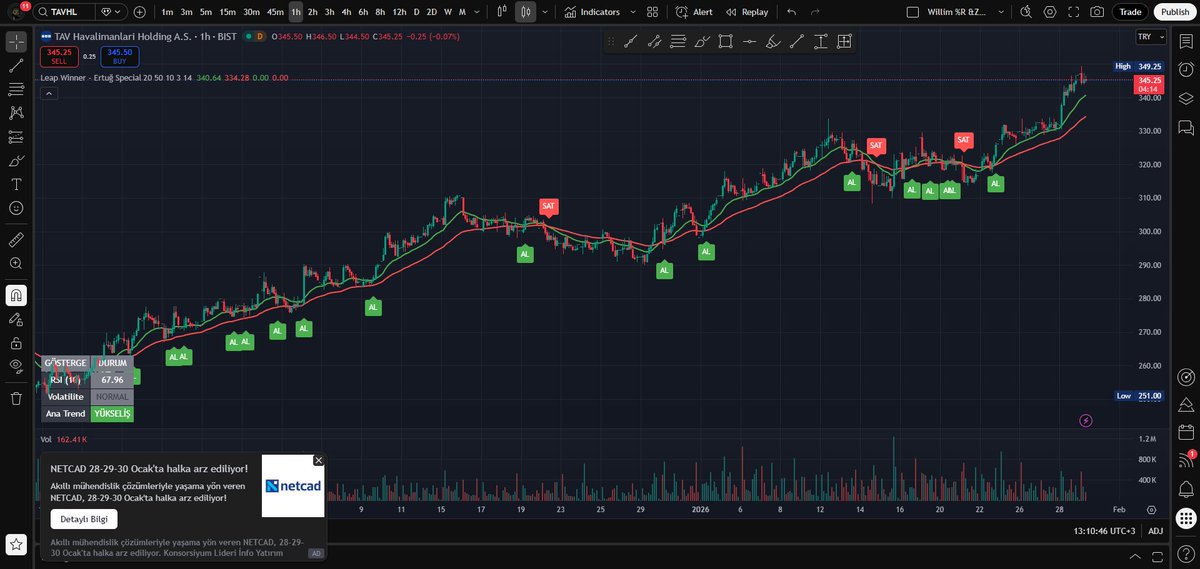
Task: Open the favorites star toolbar button
Action: pos(16,544)
